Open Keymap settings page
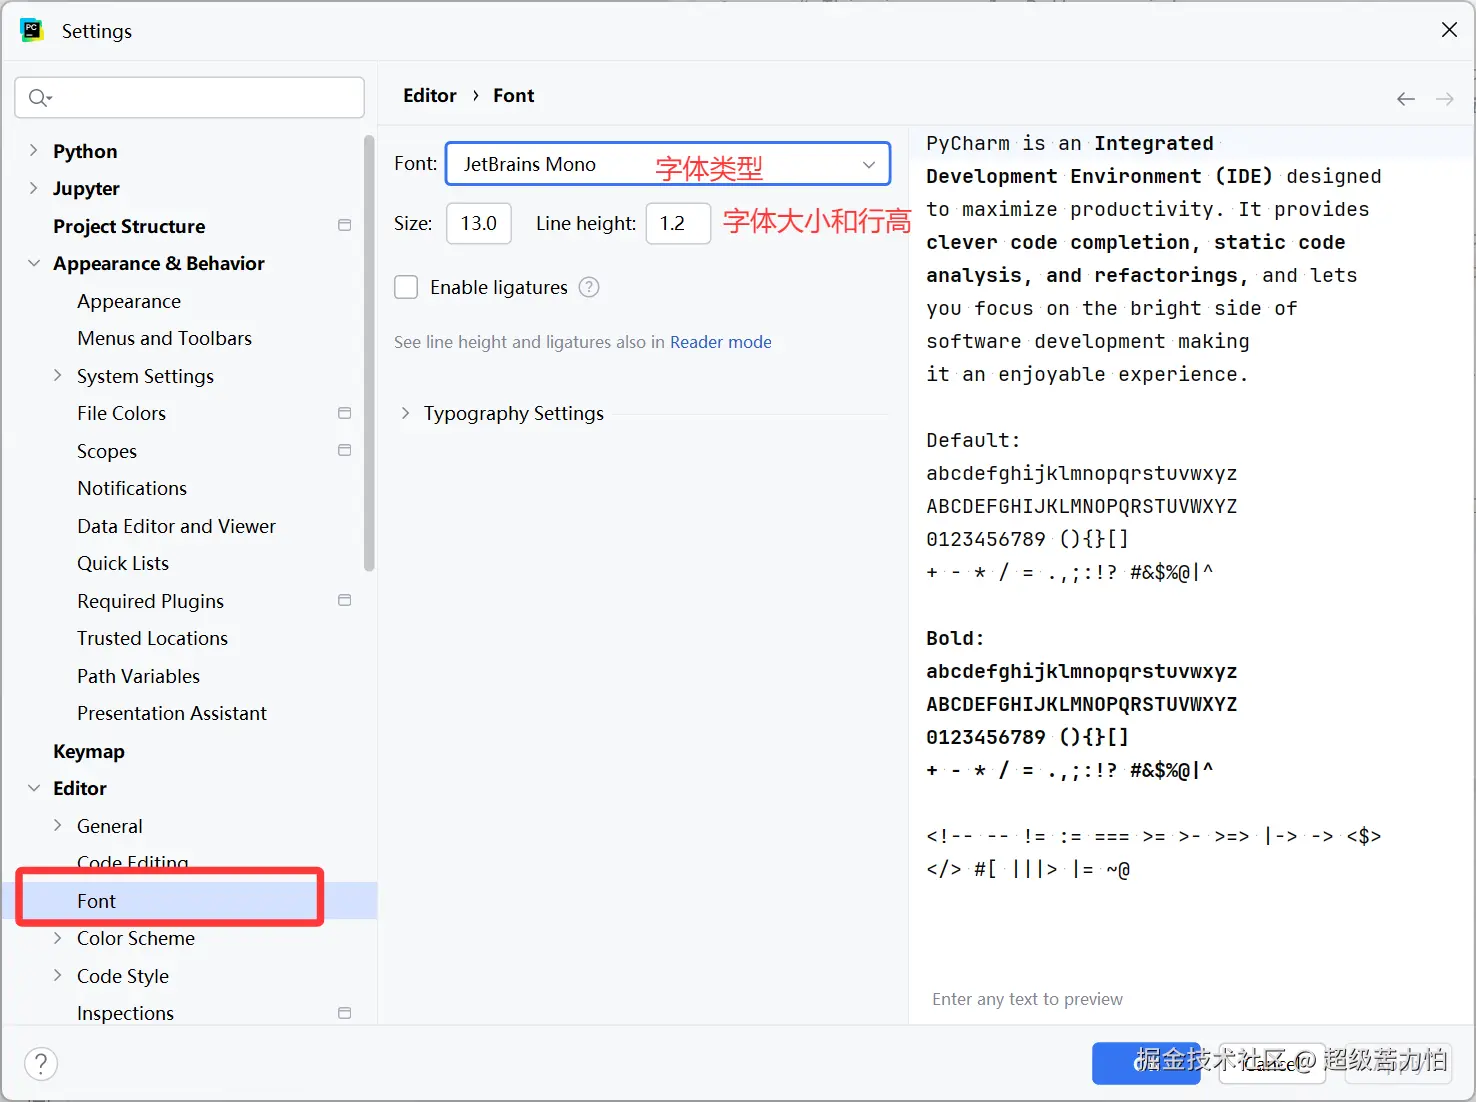 (89, 751)
